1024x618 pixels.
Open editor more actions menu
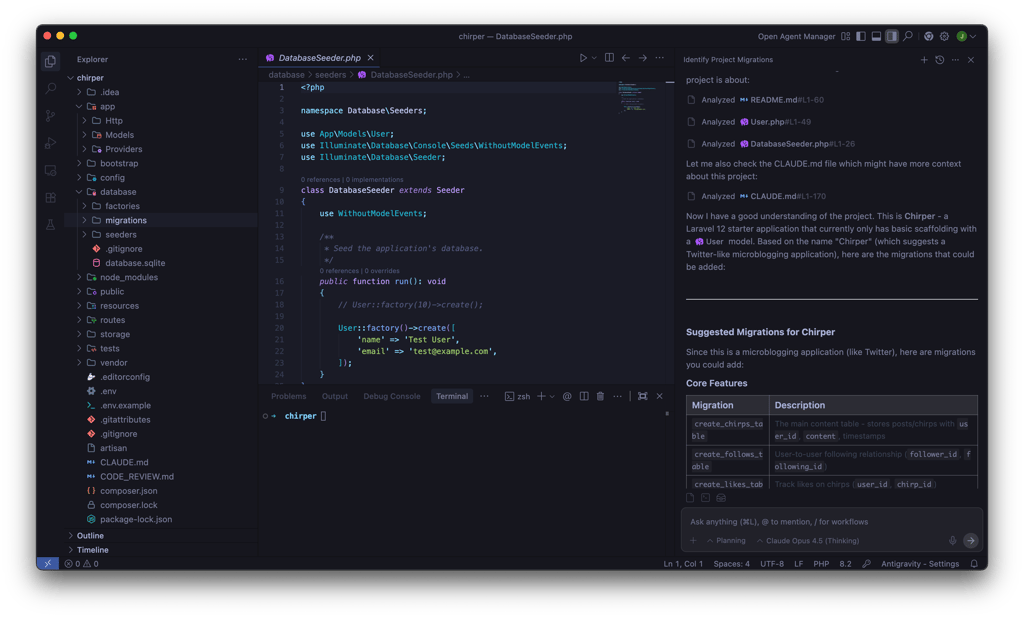pyautogui.click(x=660, y=58)
